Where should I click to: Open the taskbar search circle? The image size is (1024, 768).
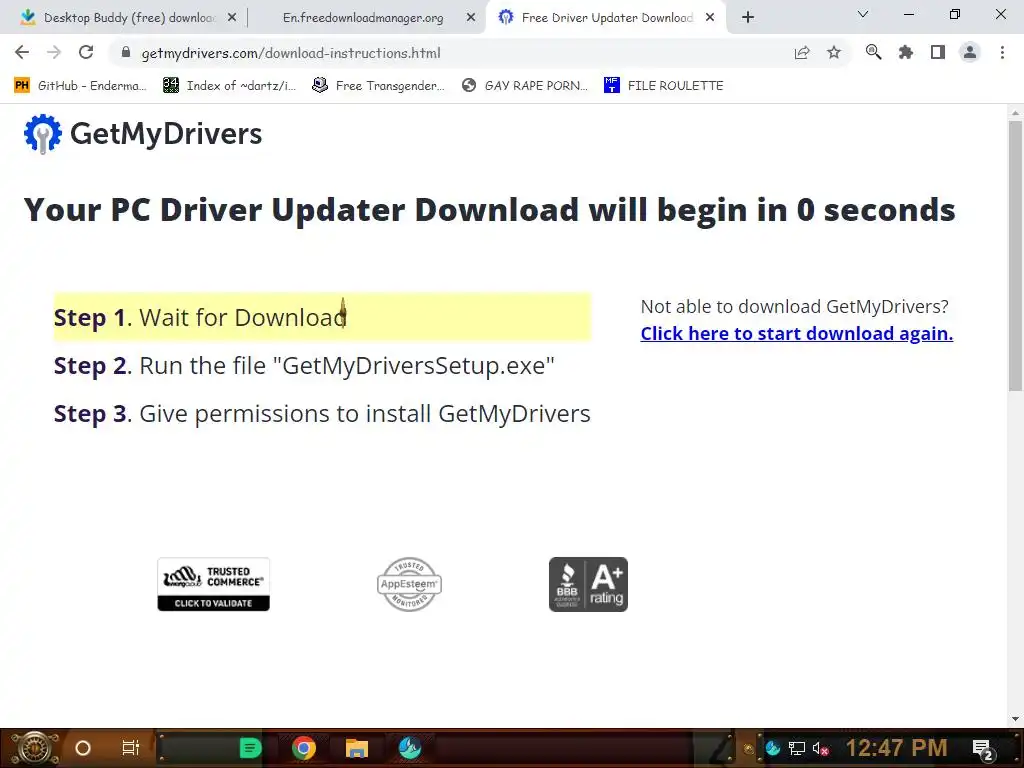coord(83,748)
